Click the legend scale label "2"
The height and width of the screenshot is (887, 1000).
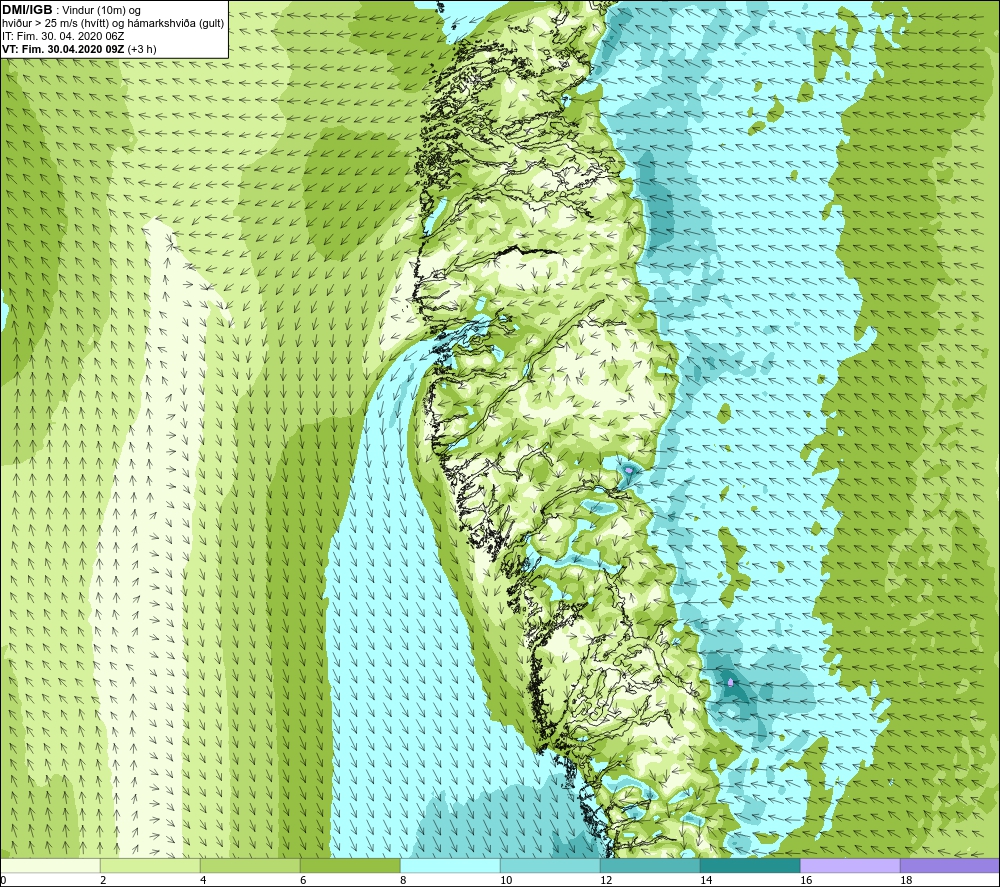click(103, 881)
